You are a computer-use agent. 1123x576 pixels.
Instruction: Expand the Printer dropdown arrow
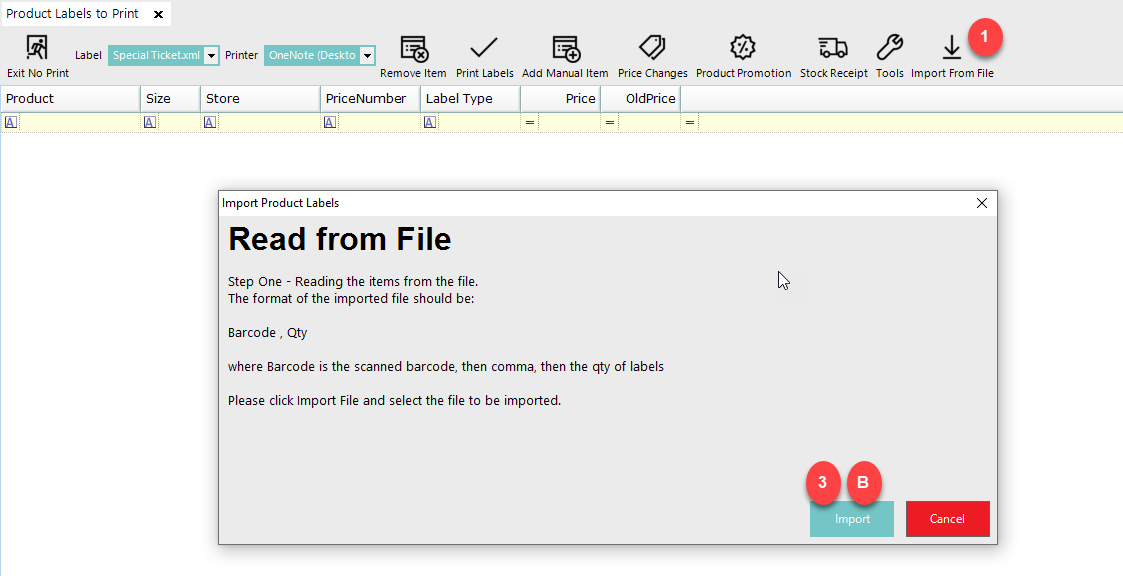click(367, 56)
